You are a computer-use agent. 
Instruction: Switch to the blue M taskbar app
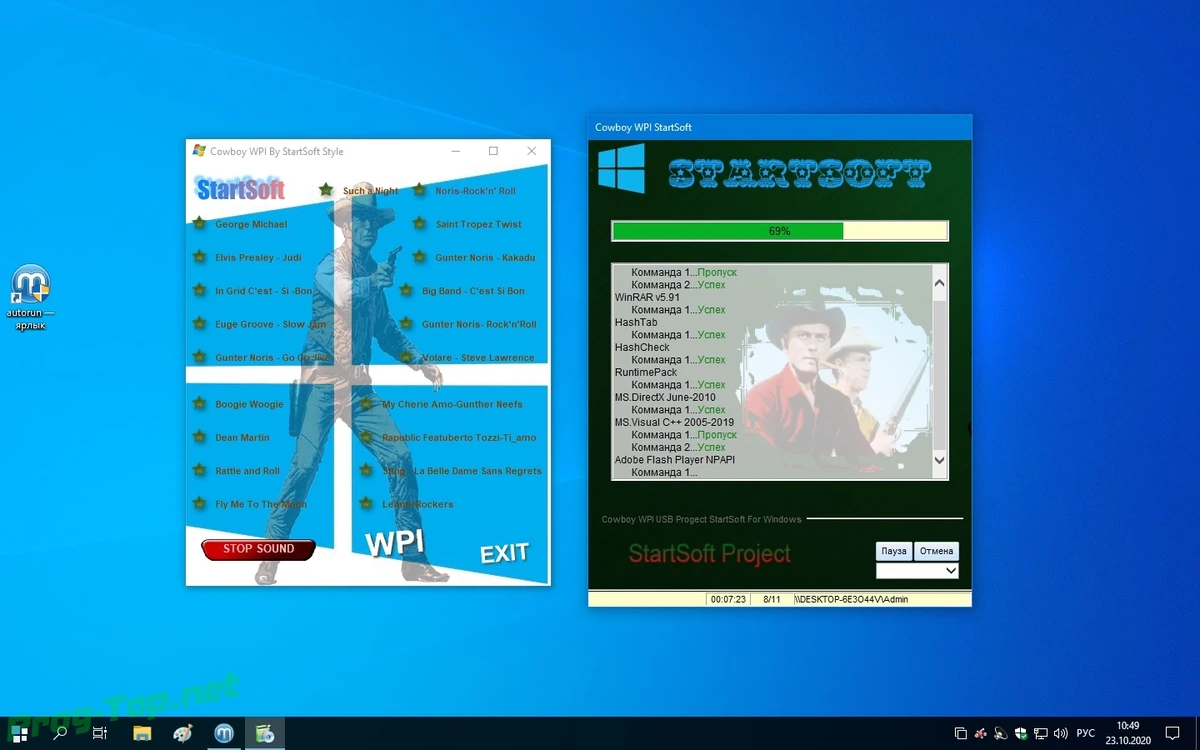pyautogui.click(x=224, y=733)
